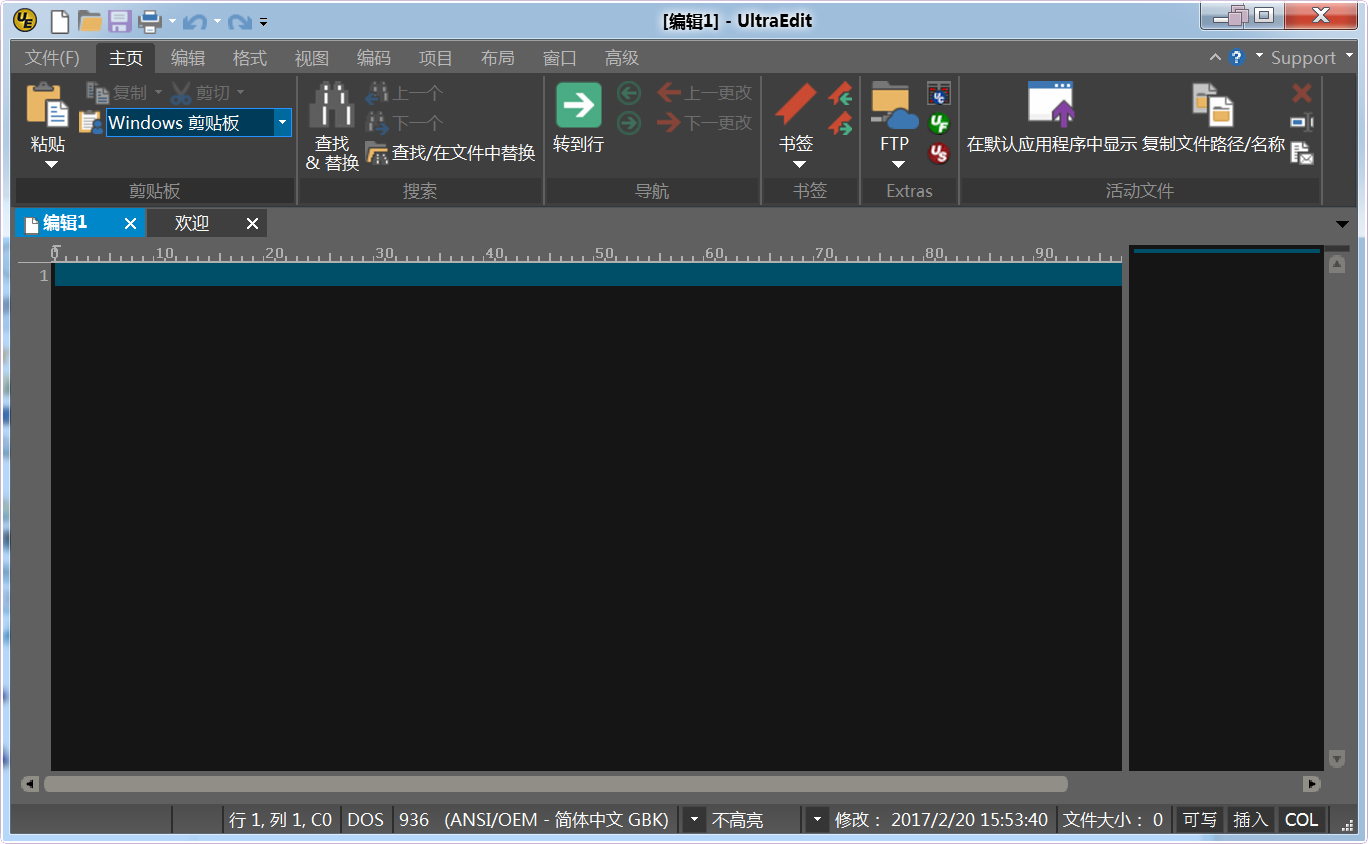This screenshot has height=844, width=1368.
Task: Click the 复制 (Copy) button
Action: [118, 93]
